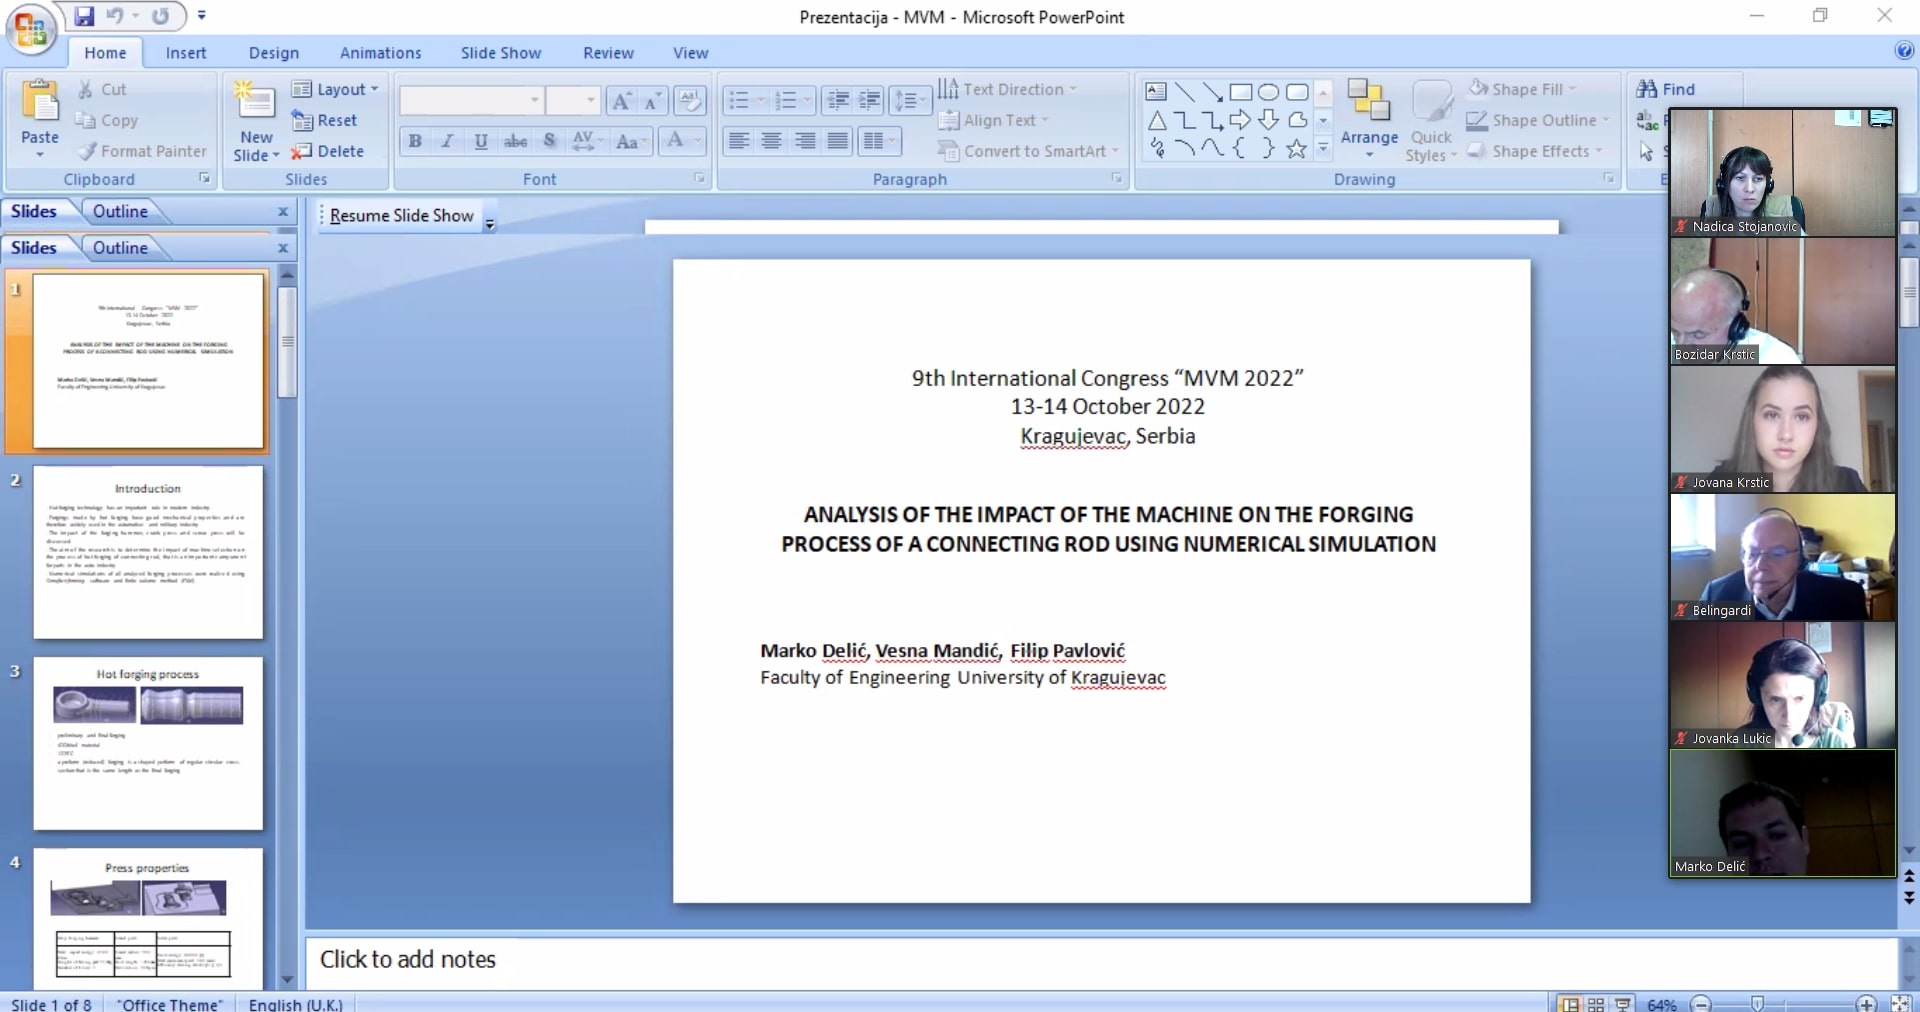
Task: Click the Increase Font Size icon
Action: [621, 100]
